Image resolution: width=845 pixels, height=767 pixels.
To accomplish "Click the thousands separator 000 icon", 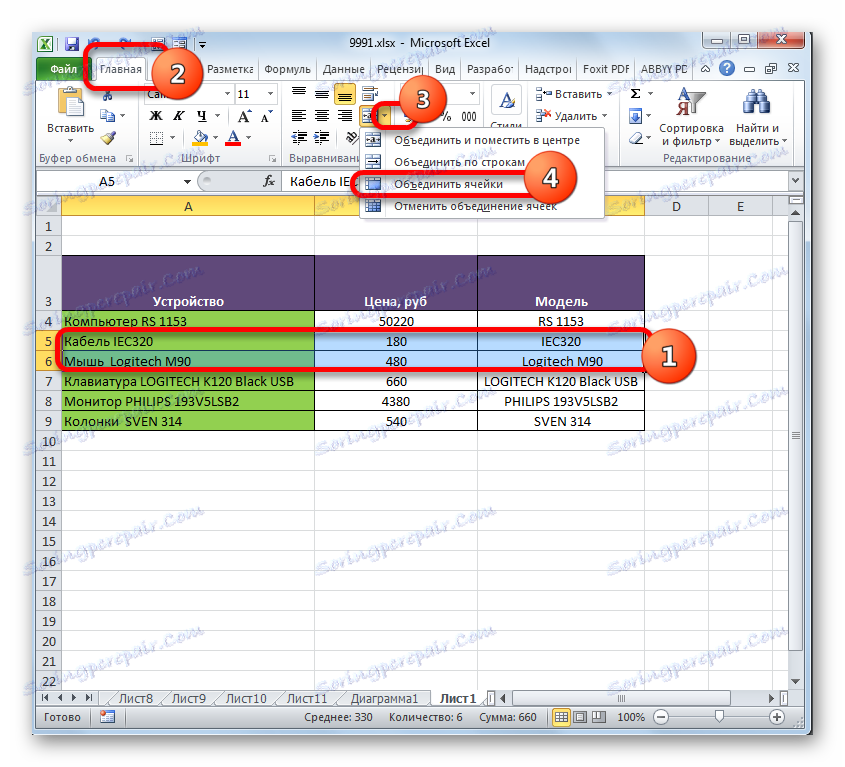I will pyautogui.click(x=468, y=116).
